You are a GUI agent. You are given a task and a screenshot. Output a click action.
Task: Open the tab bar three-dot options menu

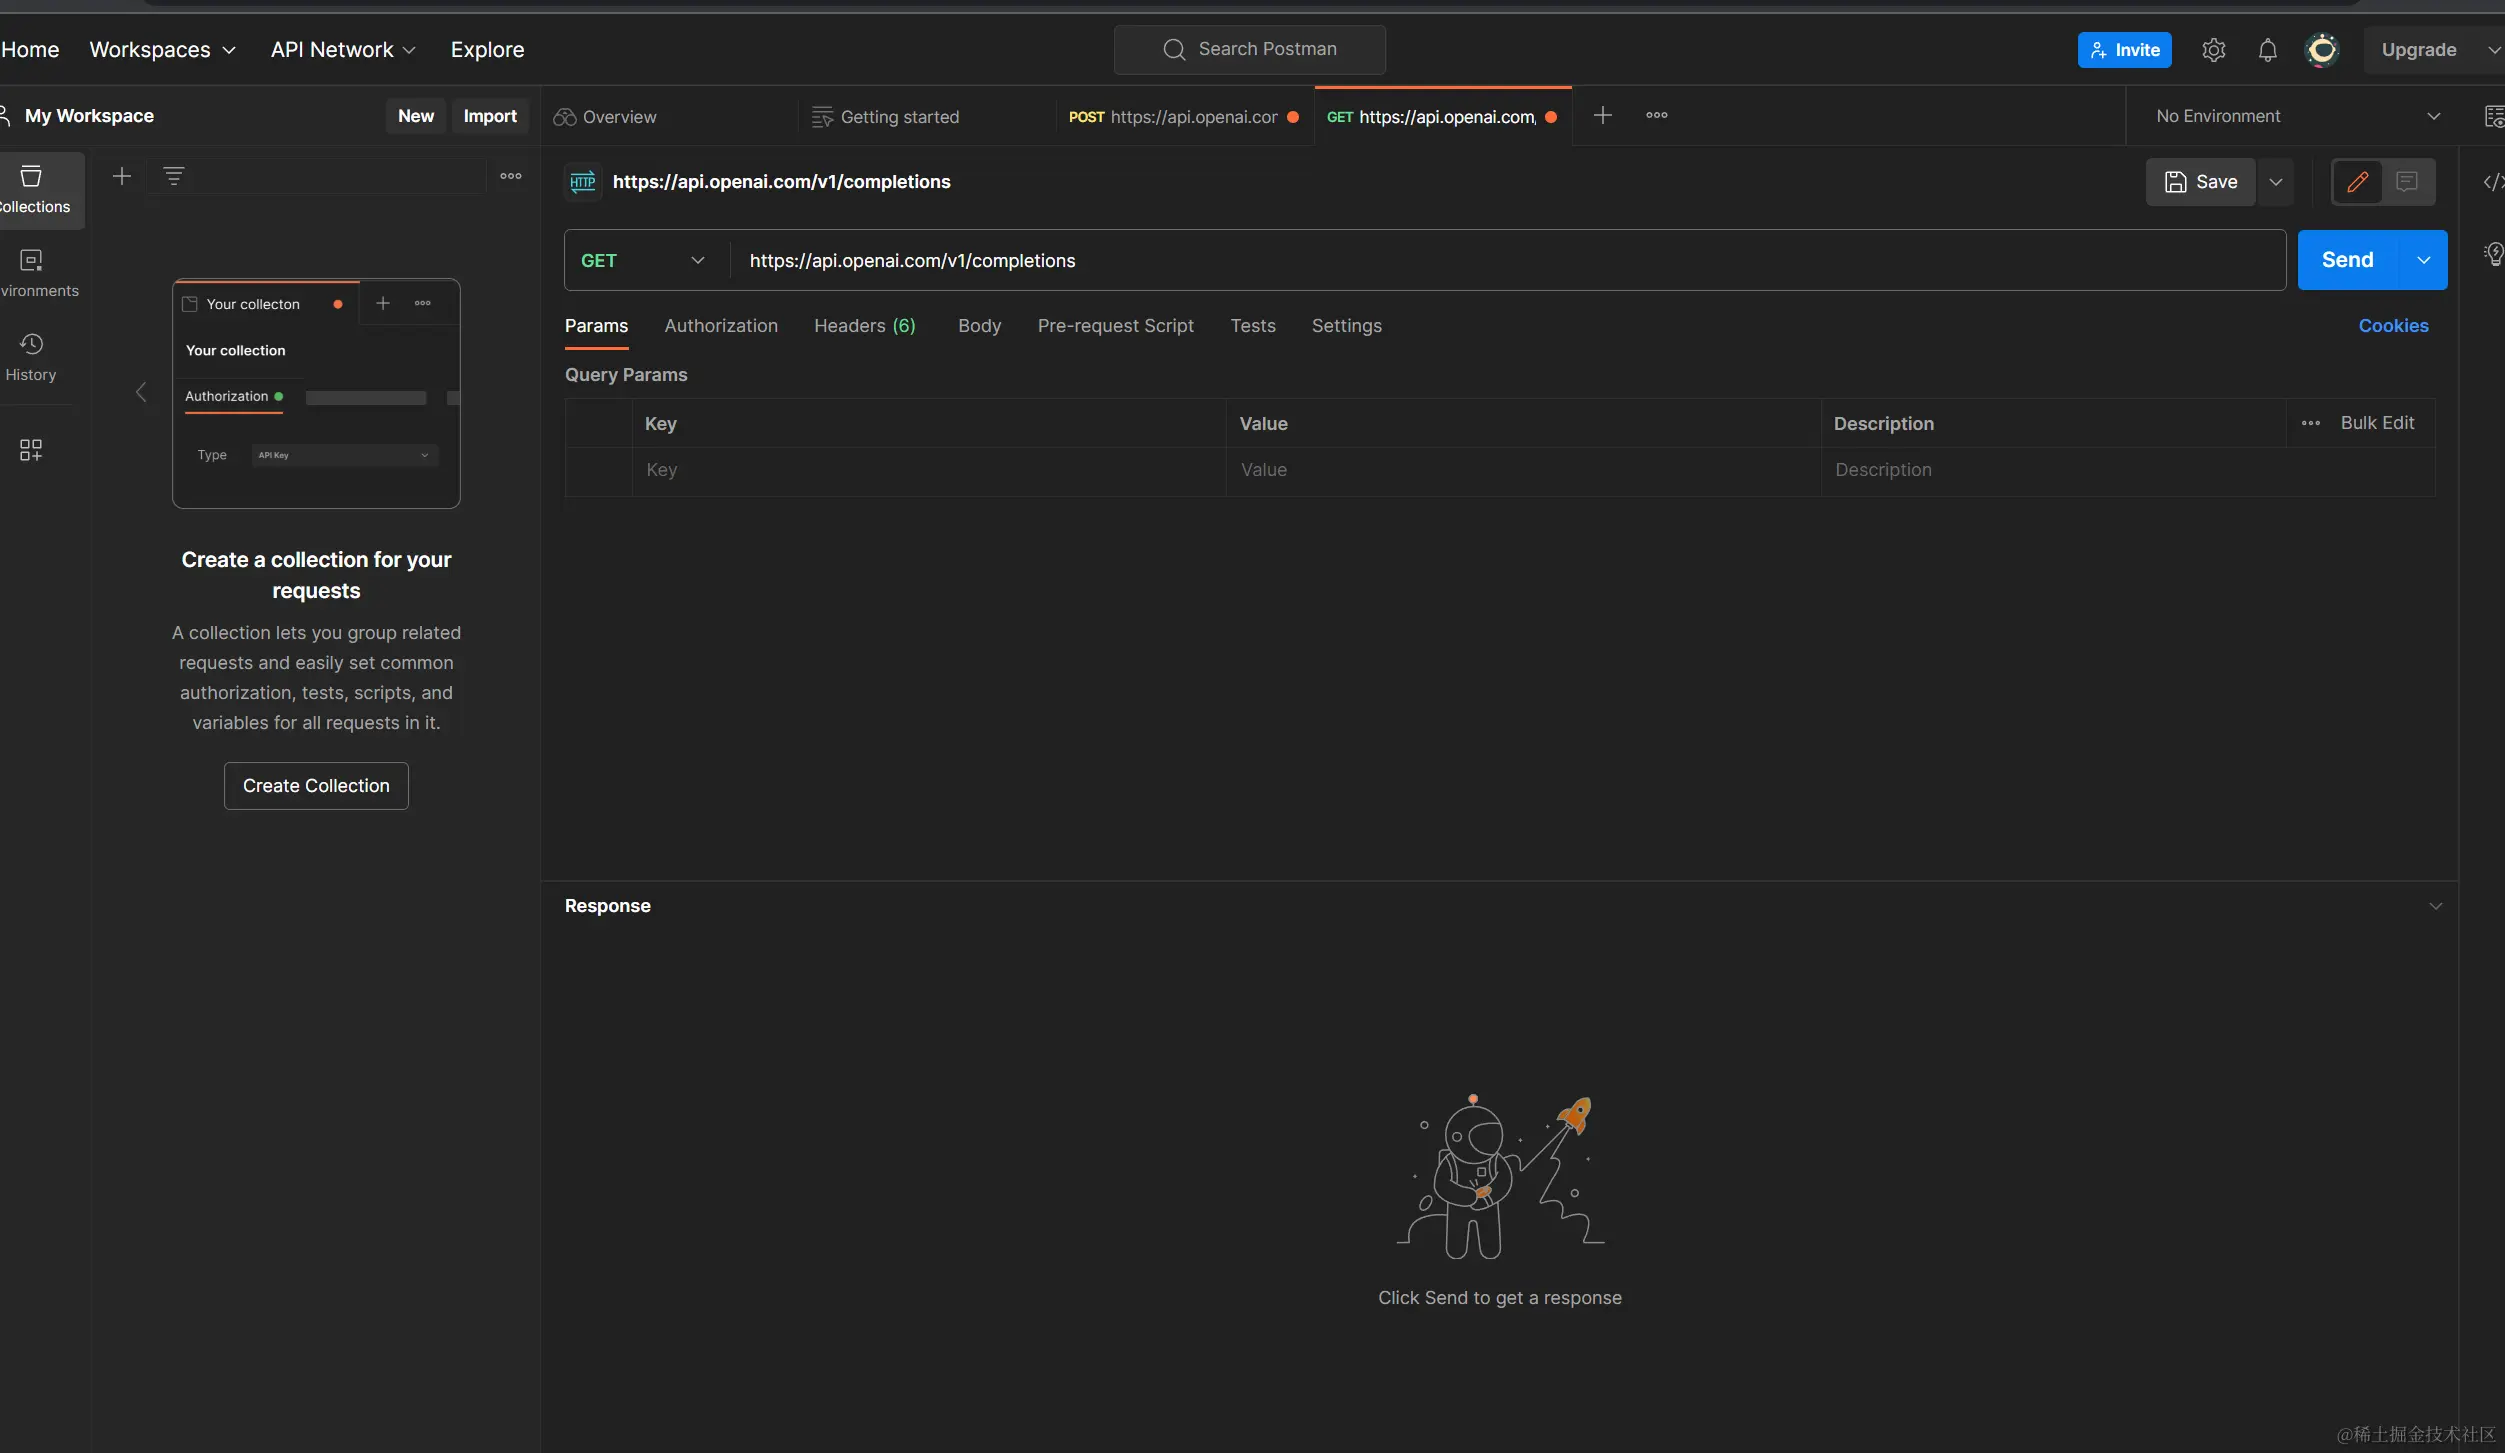pos(1656,116)
